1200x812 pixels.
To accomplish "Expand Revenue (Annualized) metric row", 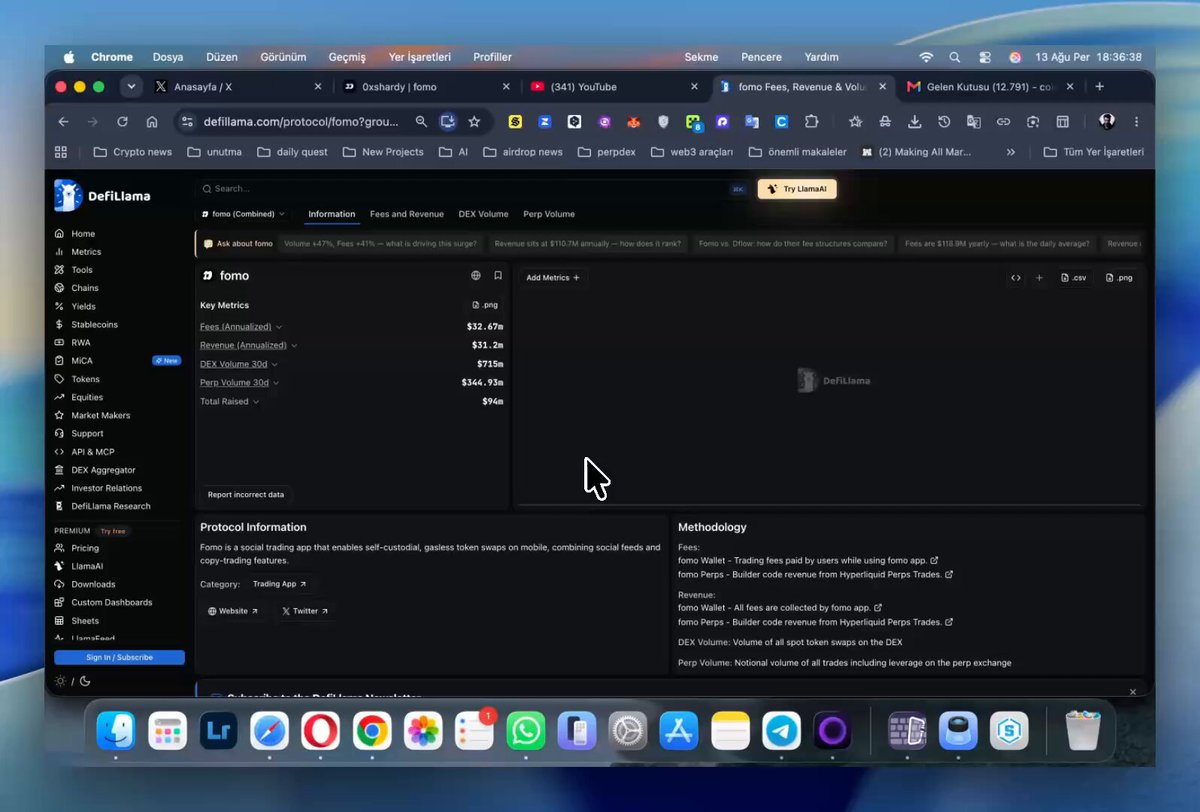I will pyautogui.click(x=249, y=345).
